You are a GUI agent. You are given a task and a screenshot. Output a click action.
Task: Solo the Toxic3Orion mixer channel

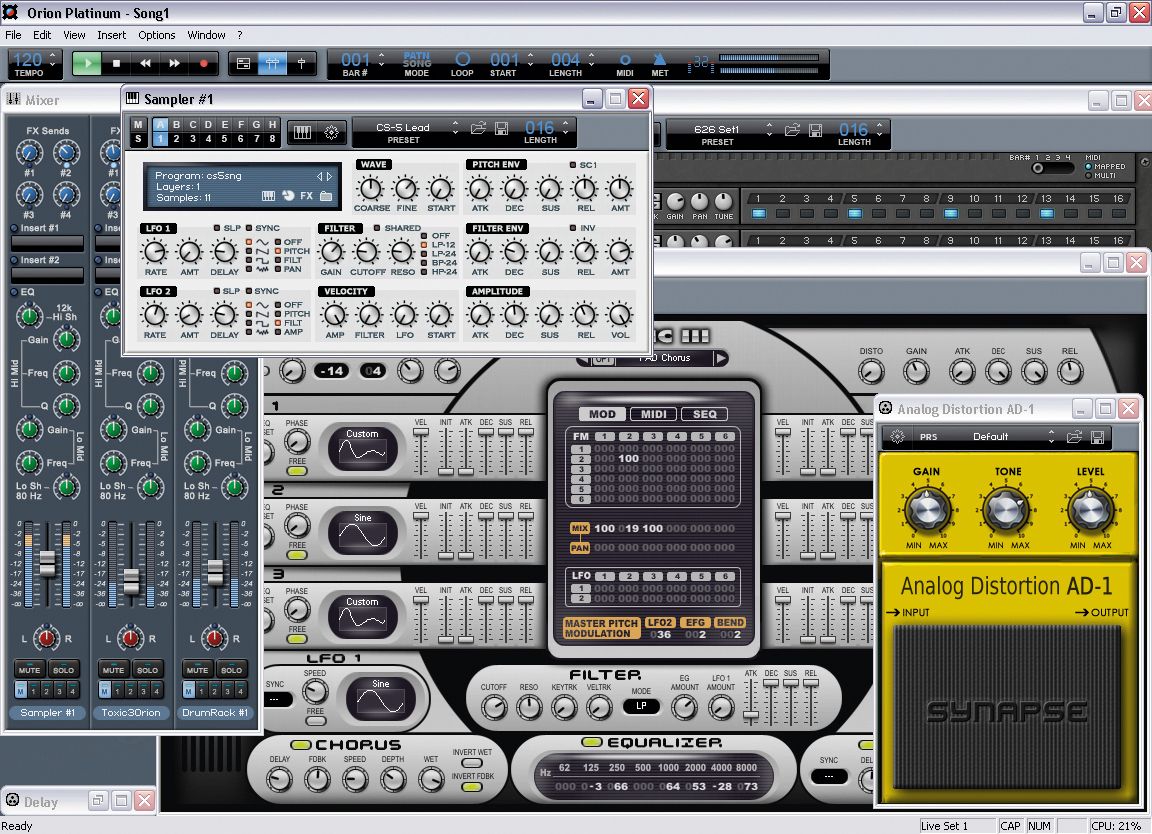pyautogui.click(x=147, y=669)
